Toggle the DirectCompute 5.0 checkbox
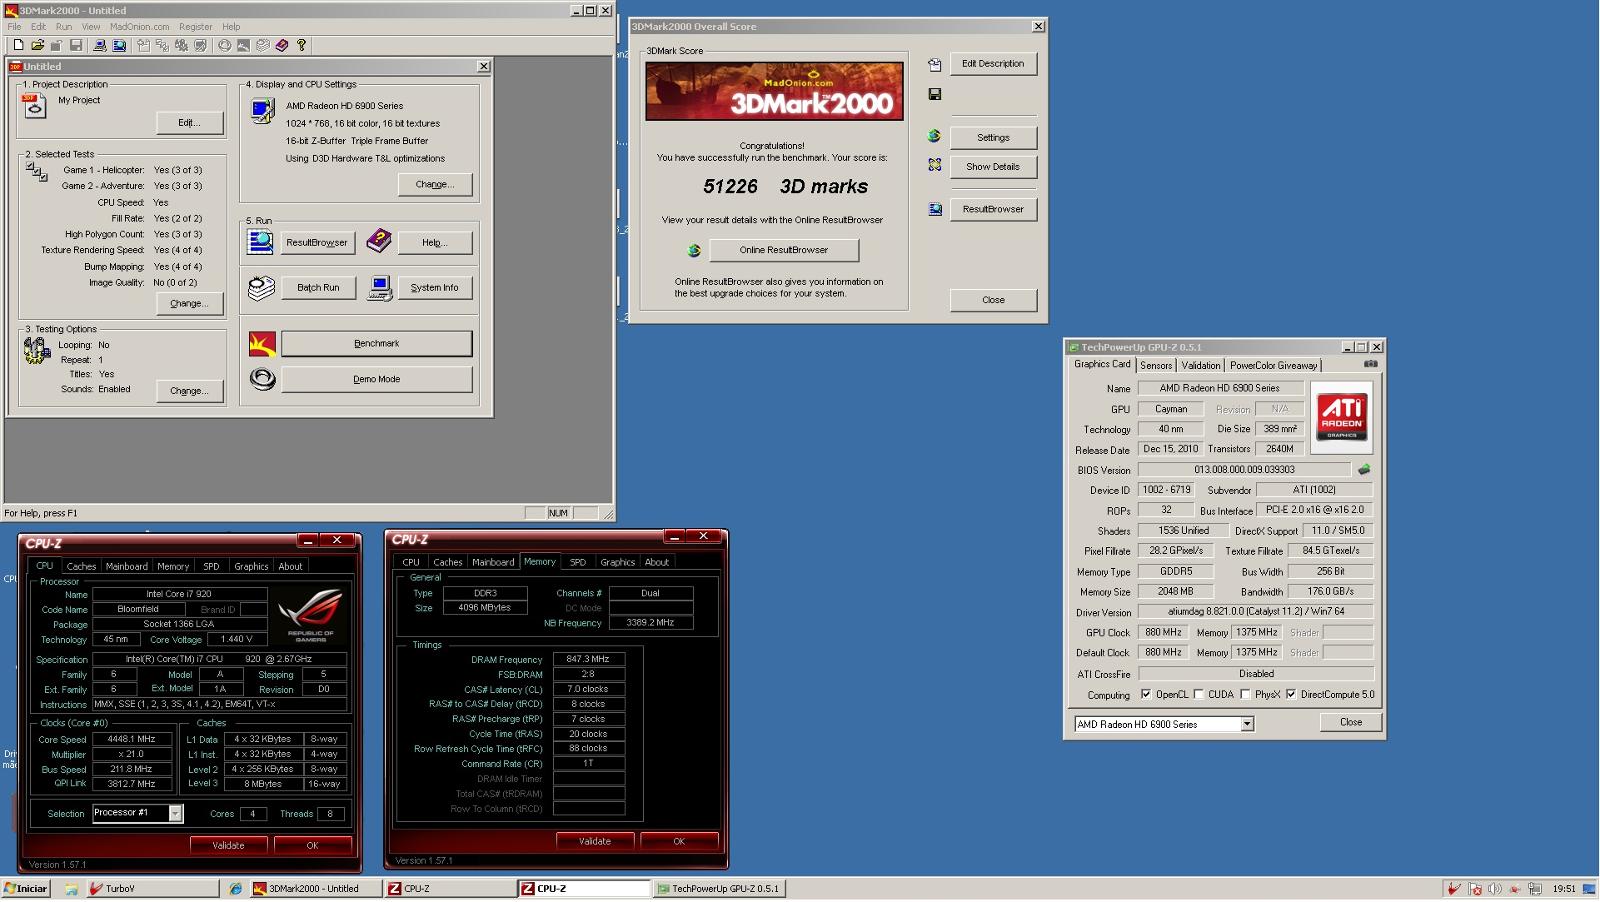This screenshot has height=902, width=1600. (1291, 694)
